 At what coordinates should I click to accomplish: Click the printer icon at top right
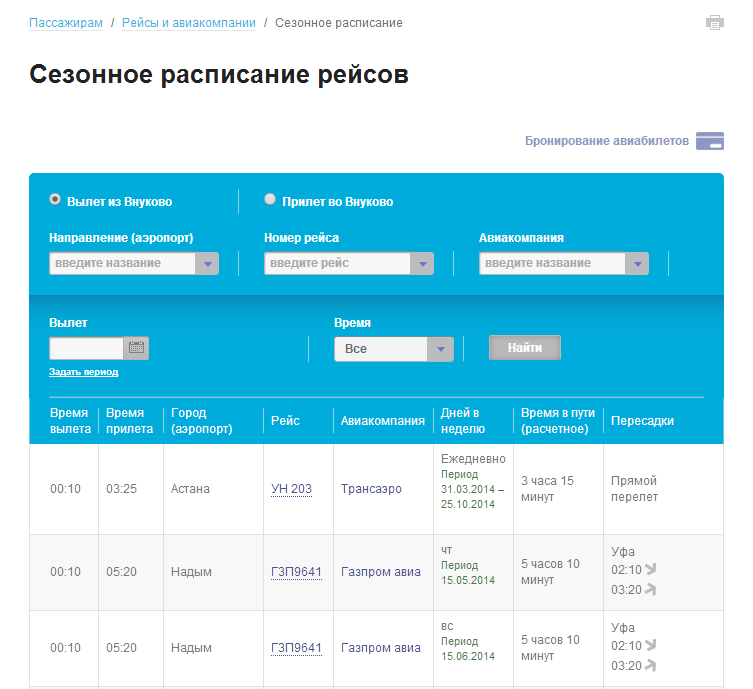coord(714,23)
